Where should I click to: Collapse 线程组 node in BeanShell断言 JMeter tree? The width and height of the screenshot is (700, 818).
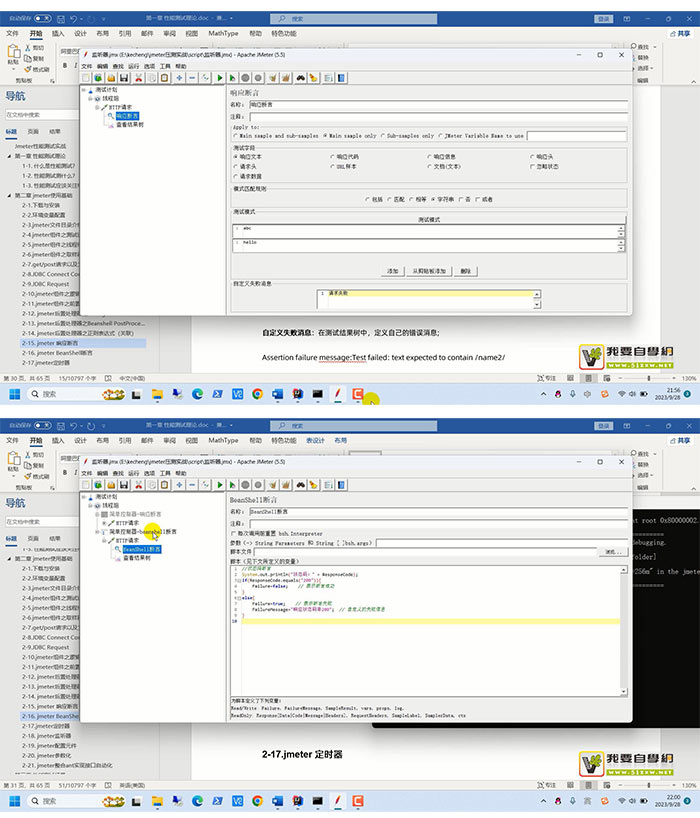[91, 505]
